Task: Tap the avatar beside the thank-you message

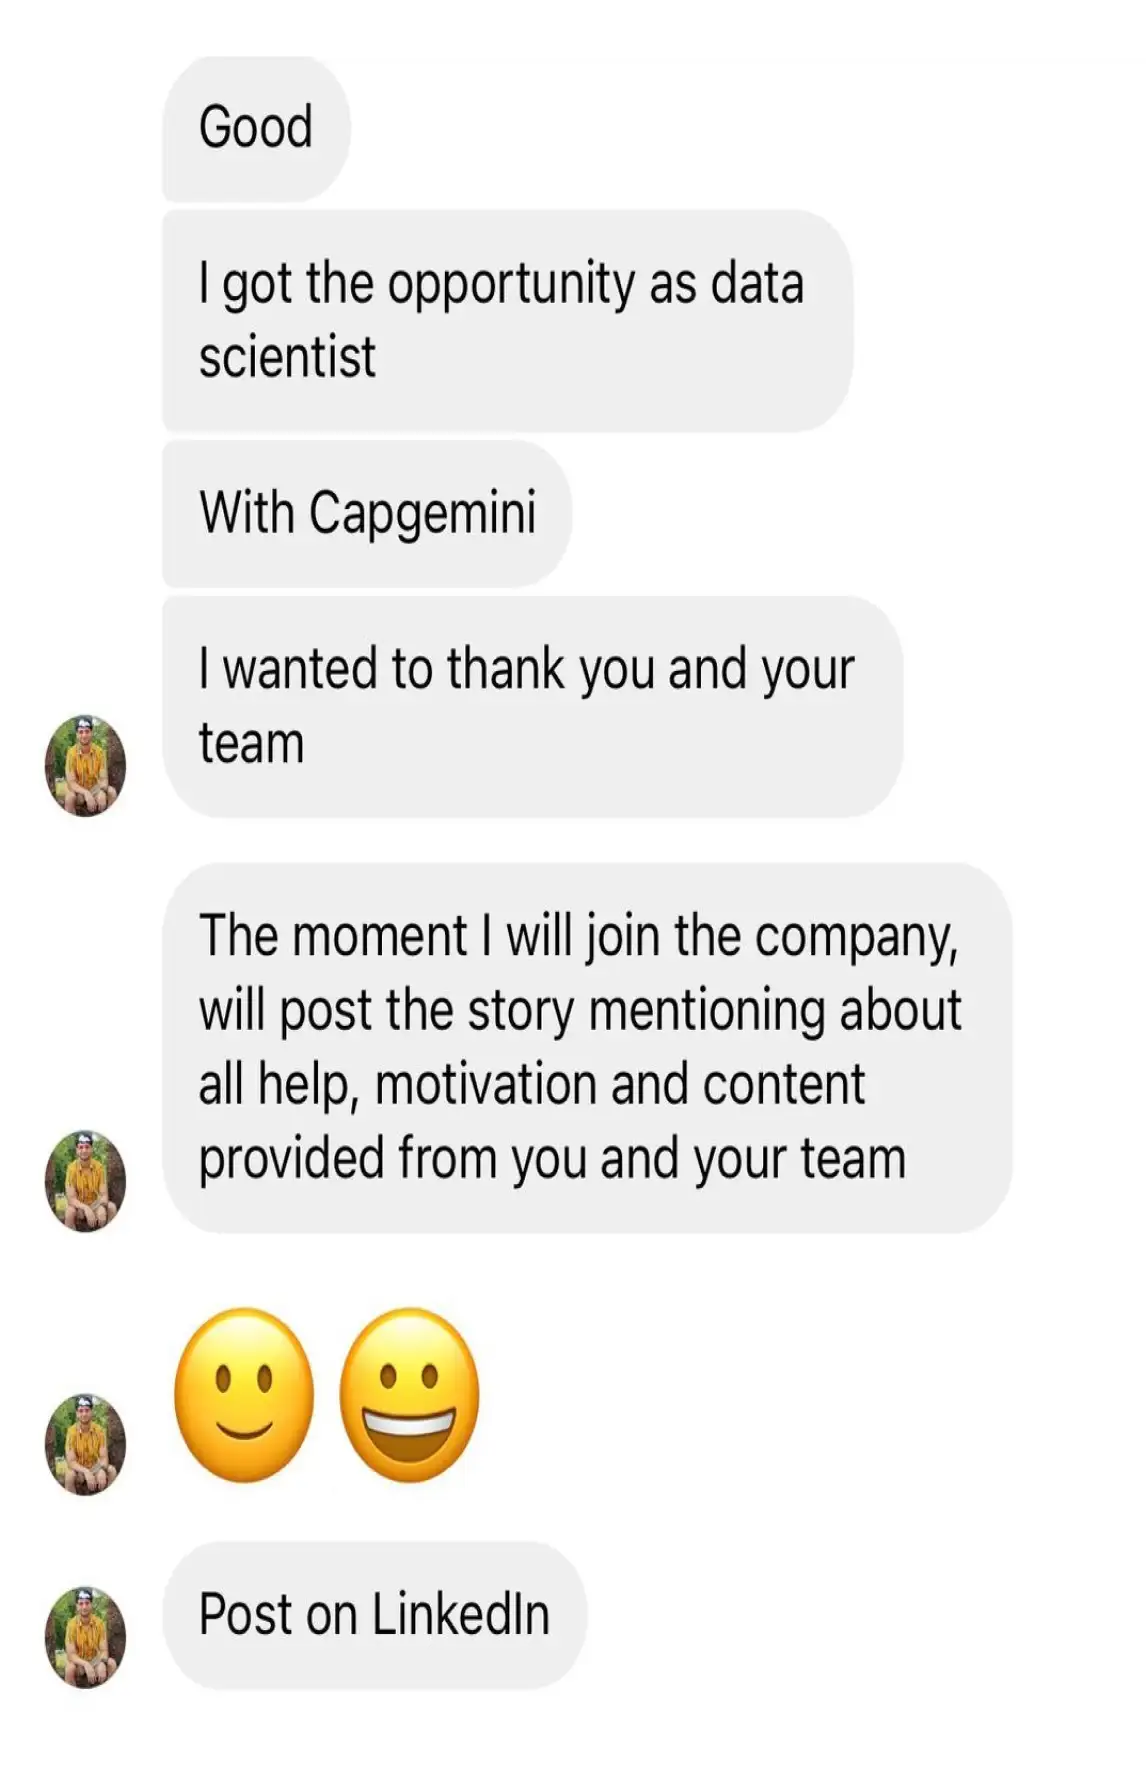Action: click(85, 766)
